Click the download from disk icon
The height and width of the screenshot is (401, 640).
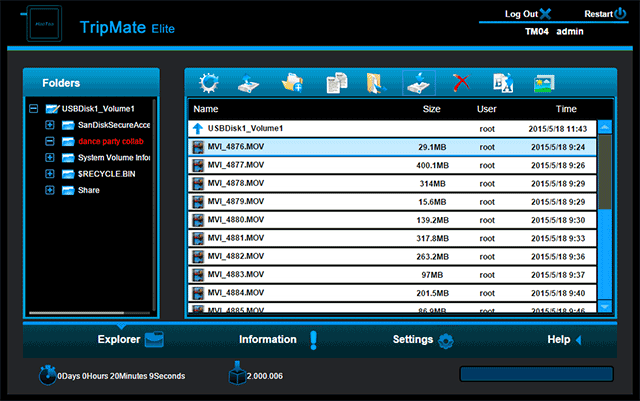(419, 83)
